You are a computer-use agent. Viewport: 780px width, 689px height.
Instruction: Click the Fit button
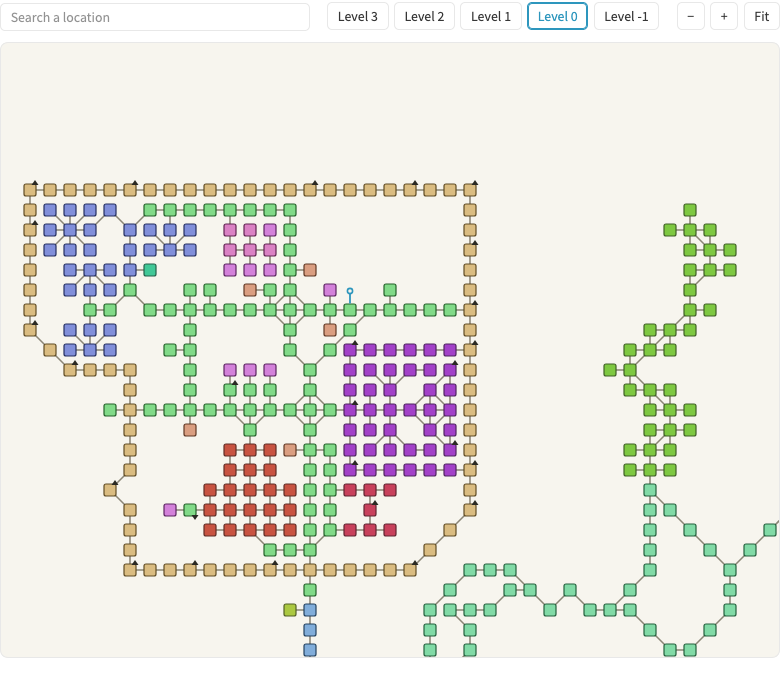coord(762,16)
